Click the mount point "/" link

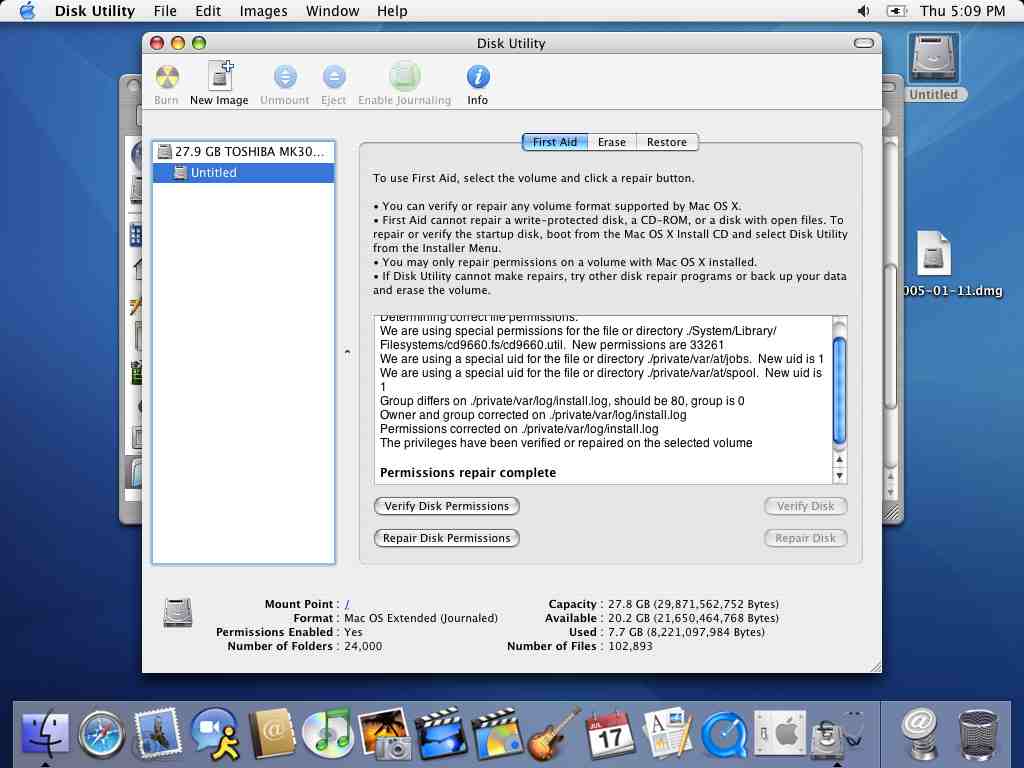pyautogui.click(x=347, y=604)
